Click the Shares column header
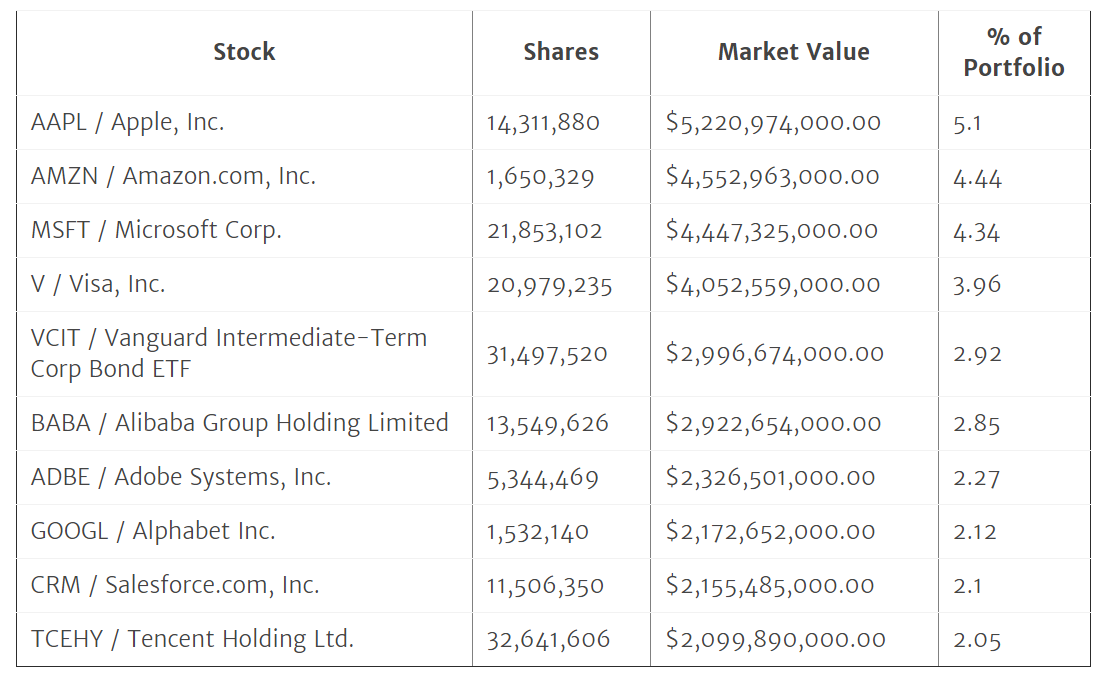This screenshot has height=678, width=1103. (561, 52)
